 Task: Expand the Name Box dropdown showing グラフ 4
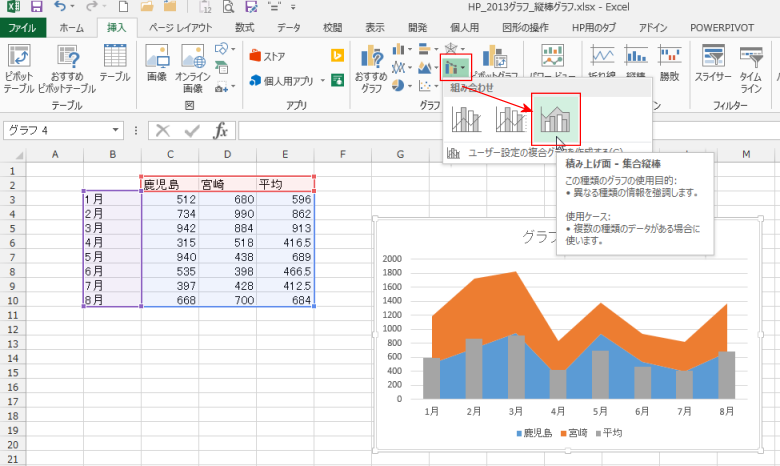click(x=118, y=131)
